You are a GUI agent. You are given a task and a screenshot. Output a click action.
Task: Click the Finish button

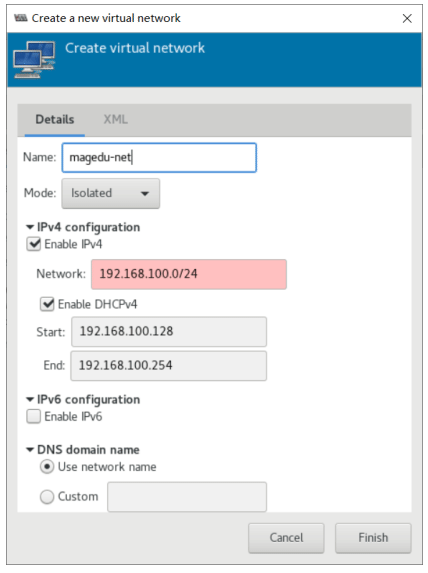[x=373, y=538]
